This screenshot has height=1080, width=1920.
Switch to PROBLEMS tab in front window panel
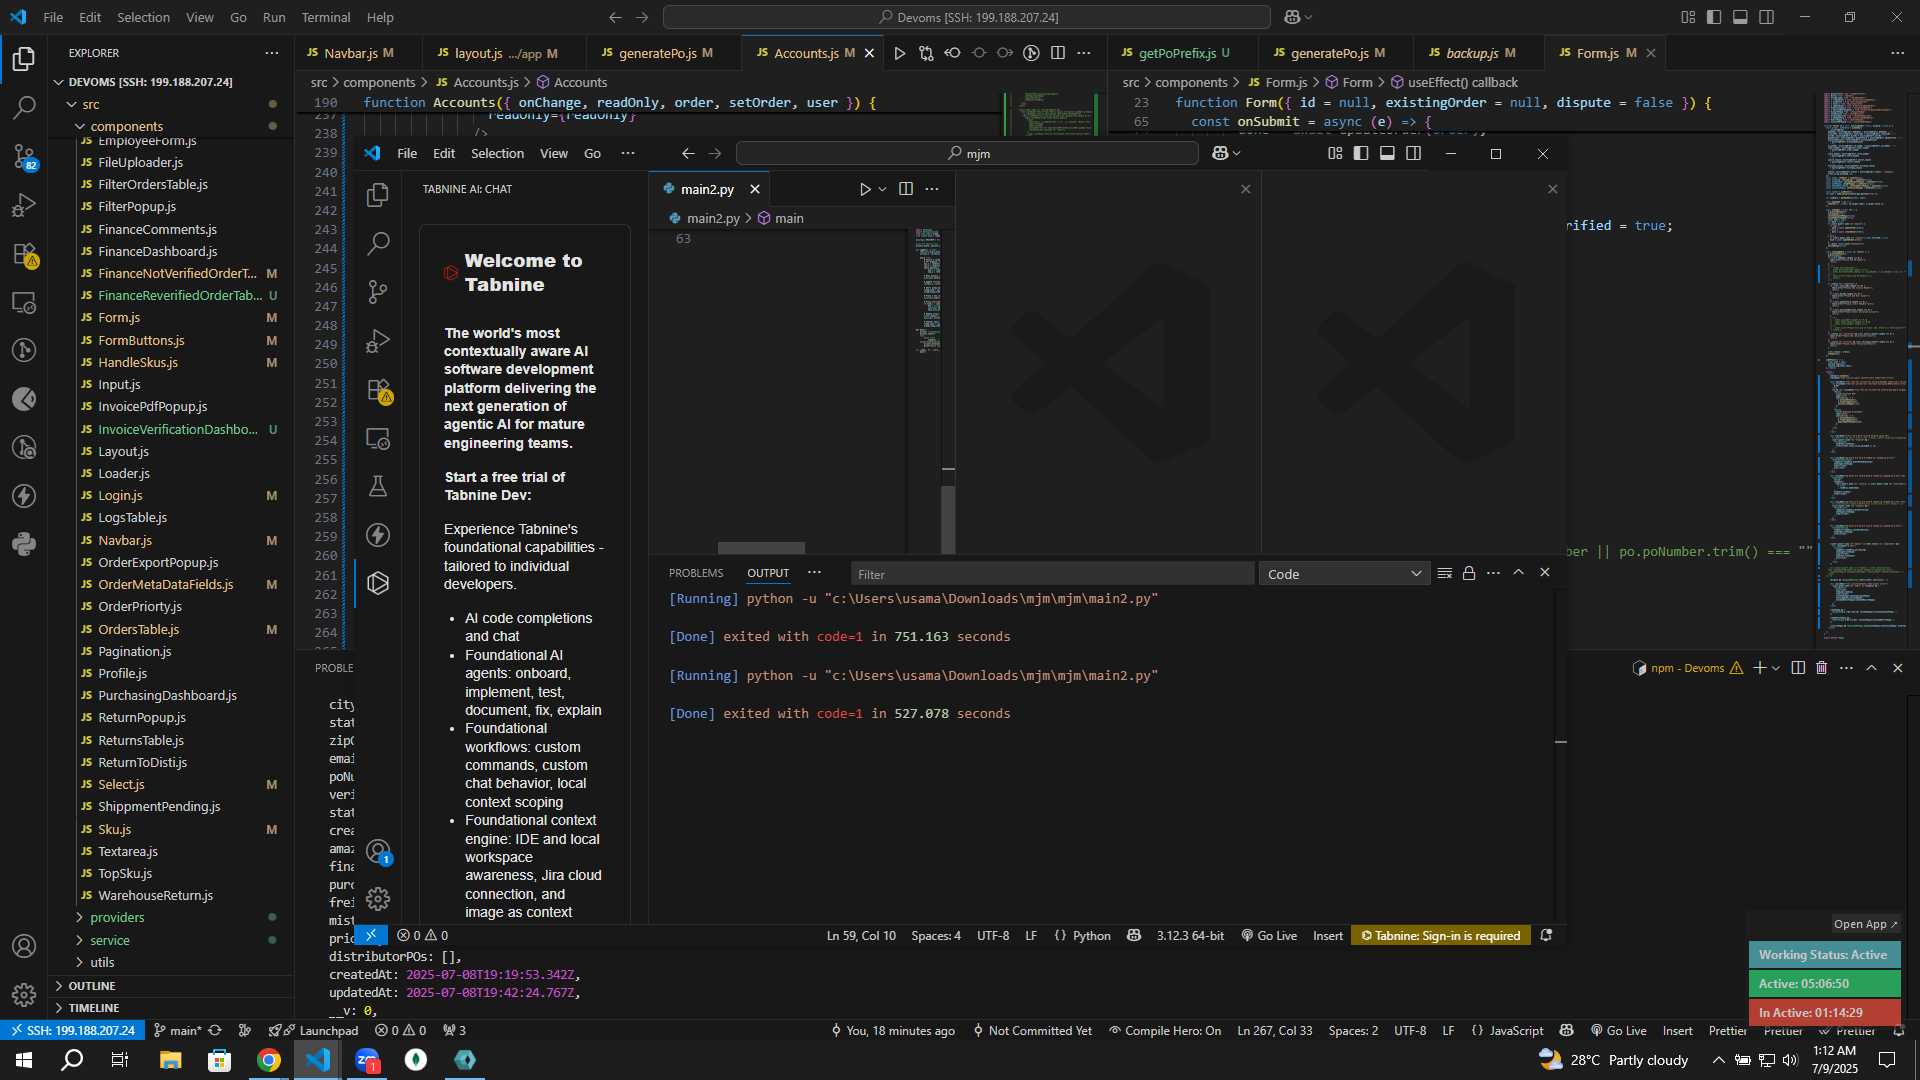tap(696, 573)
